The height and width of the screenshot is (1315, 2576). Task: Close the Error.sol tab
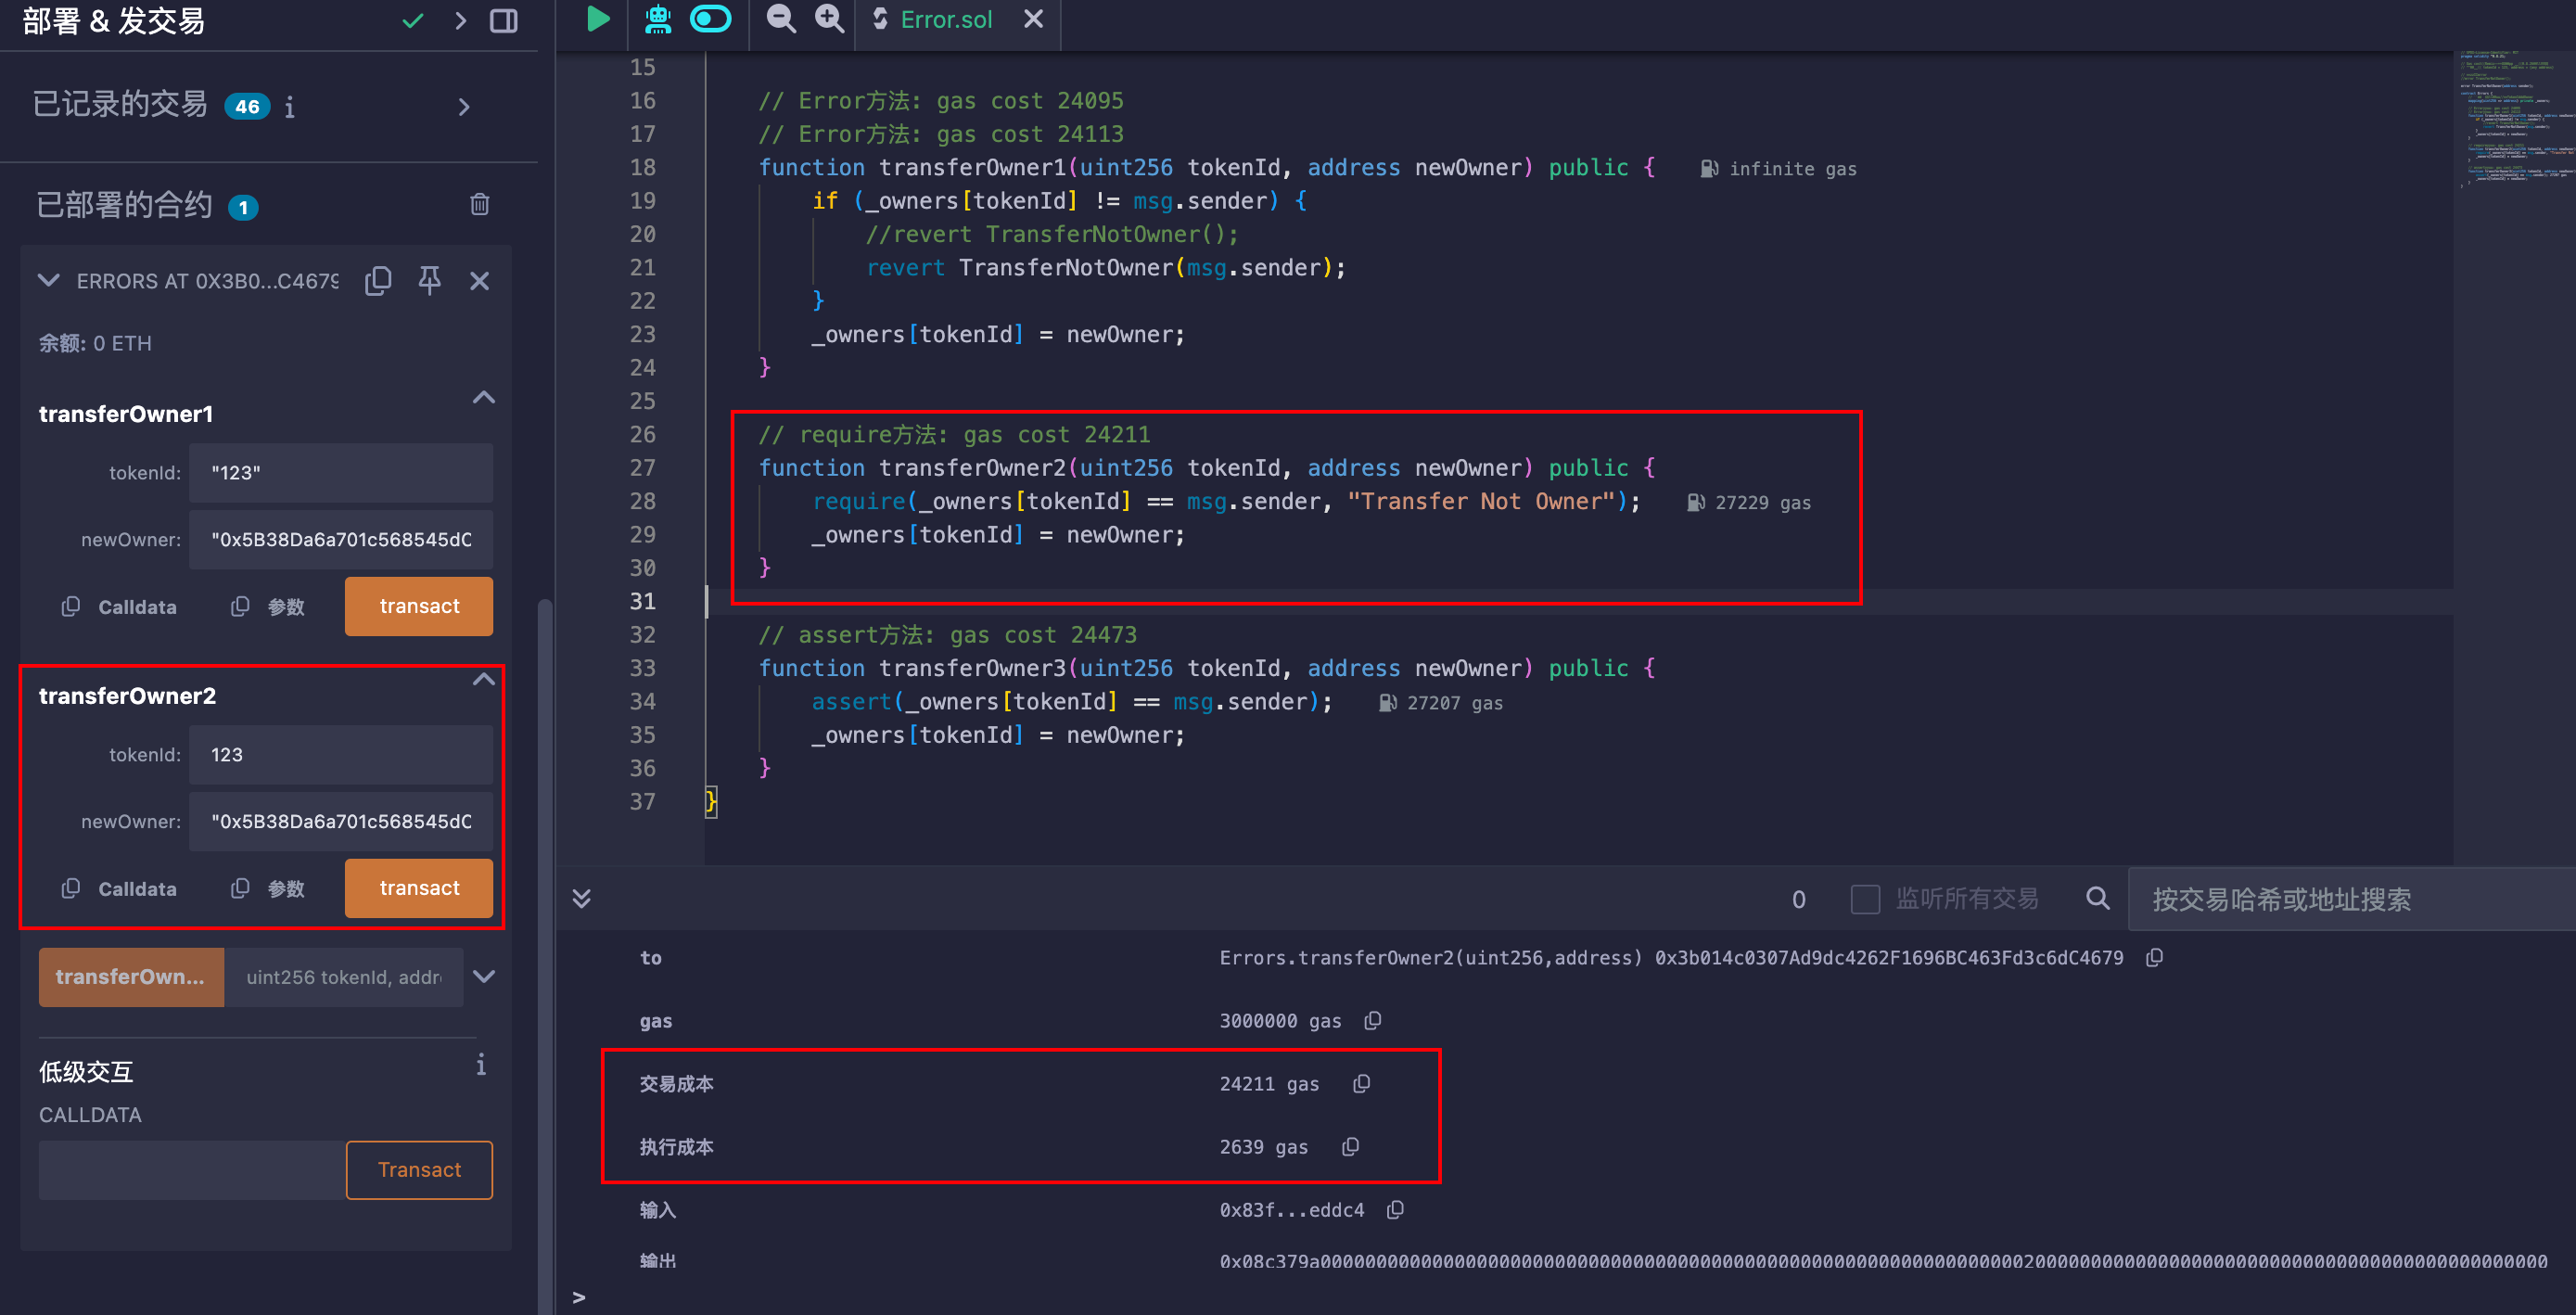tap(1034, 19)
